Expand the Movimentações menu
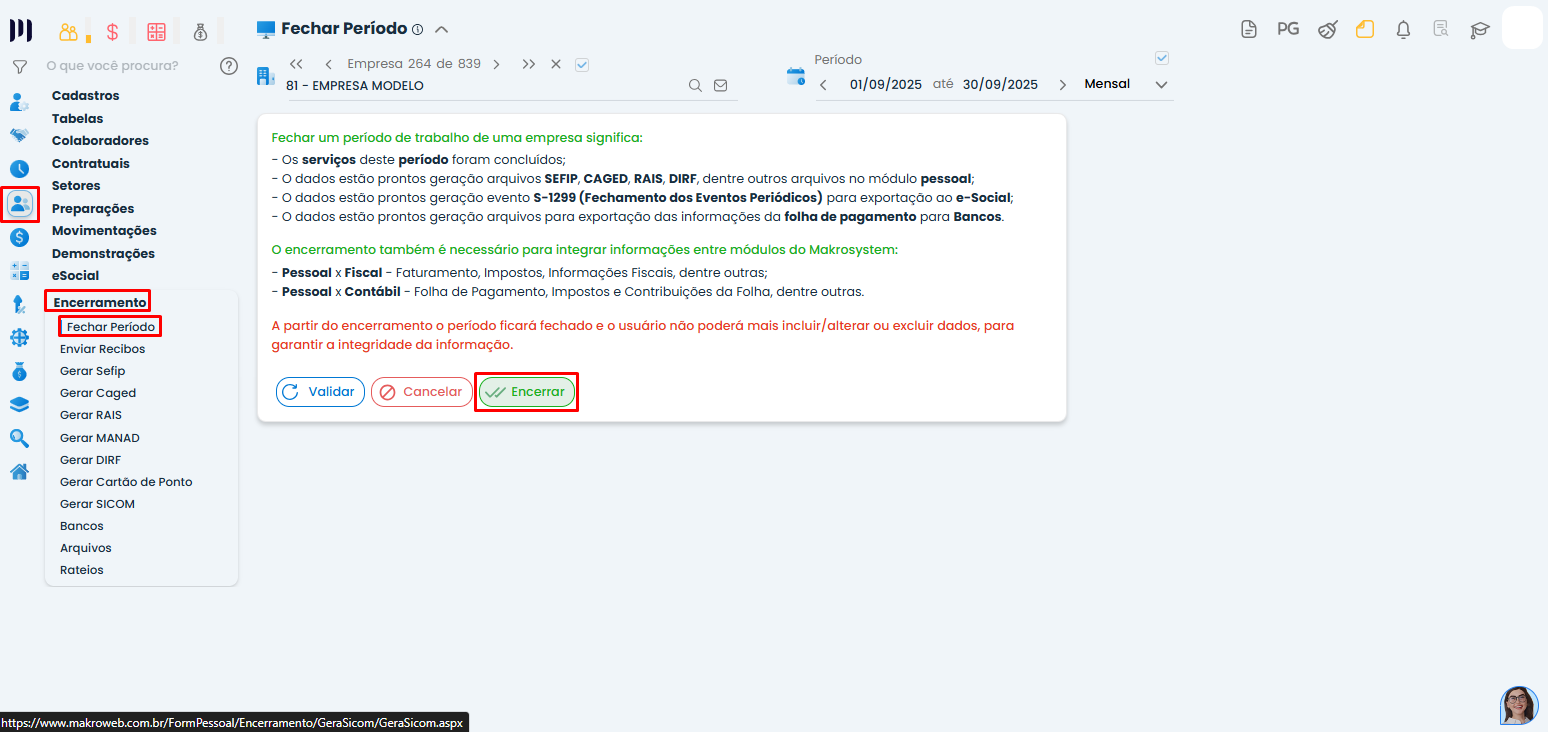 (x=104, y=231)
